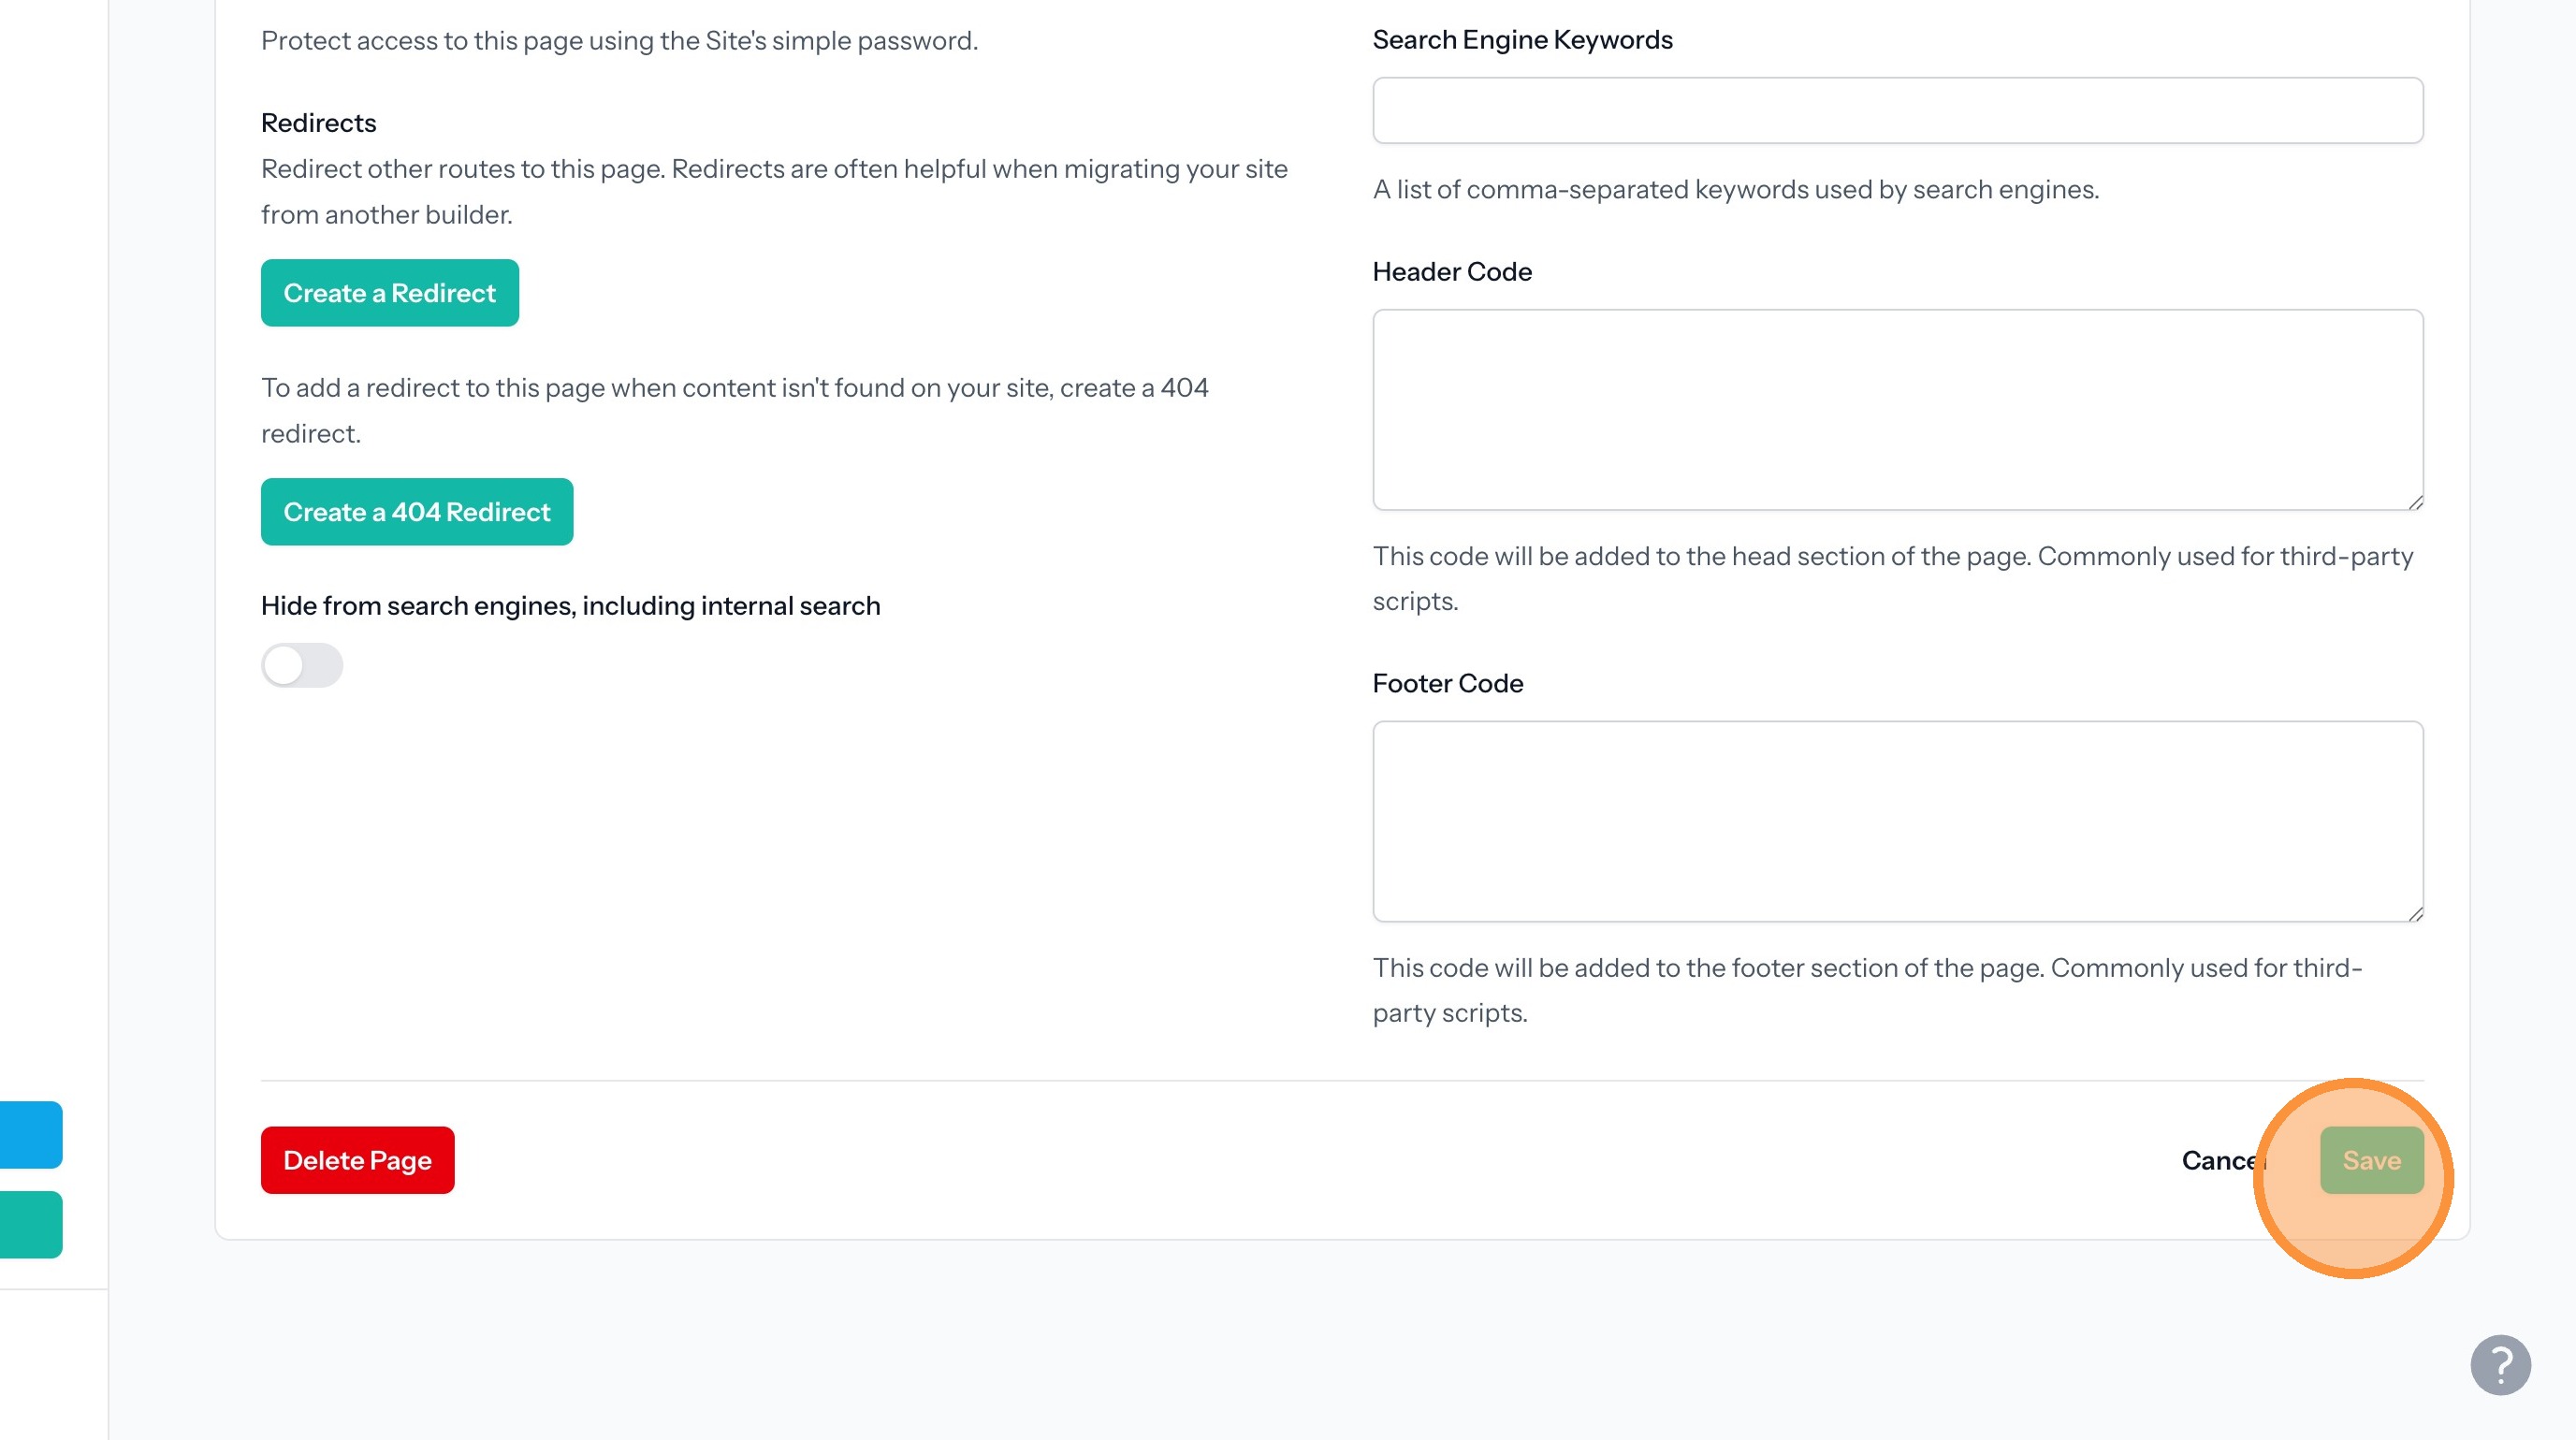Click inside the Footer Code textarea
The width and height of the screenshot is (2576, 1440).
pos(1897,821)
